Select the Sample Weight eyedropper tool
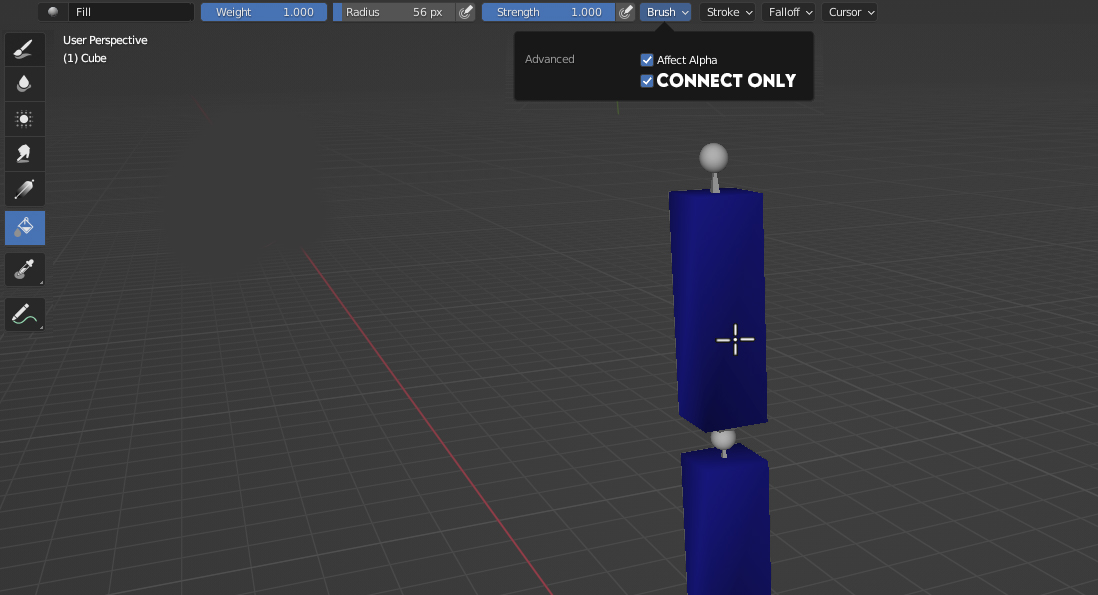Image resolution: width=1098 pixels, height=595 pixels. click(25, 270)
